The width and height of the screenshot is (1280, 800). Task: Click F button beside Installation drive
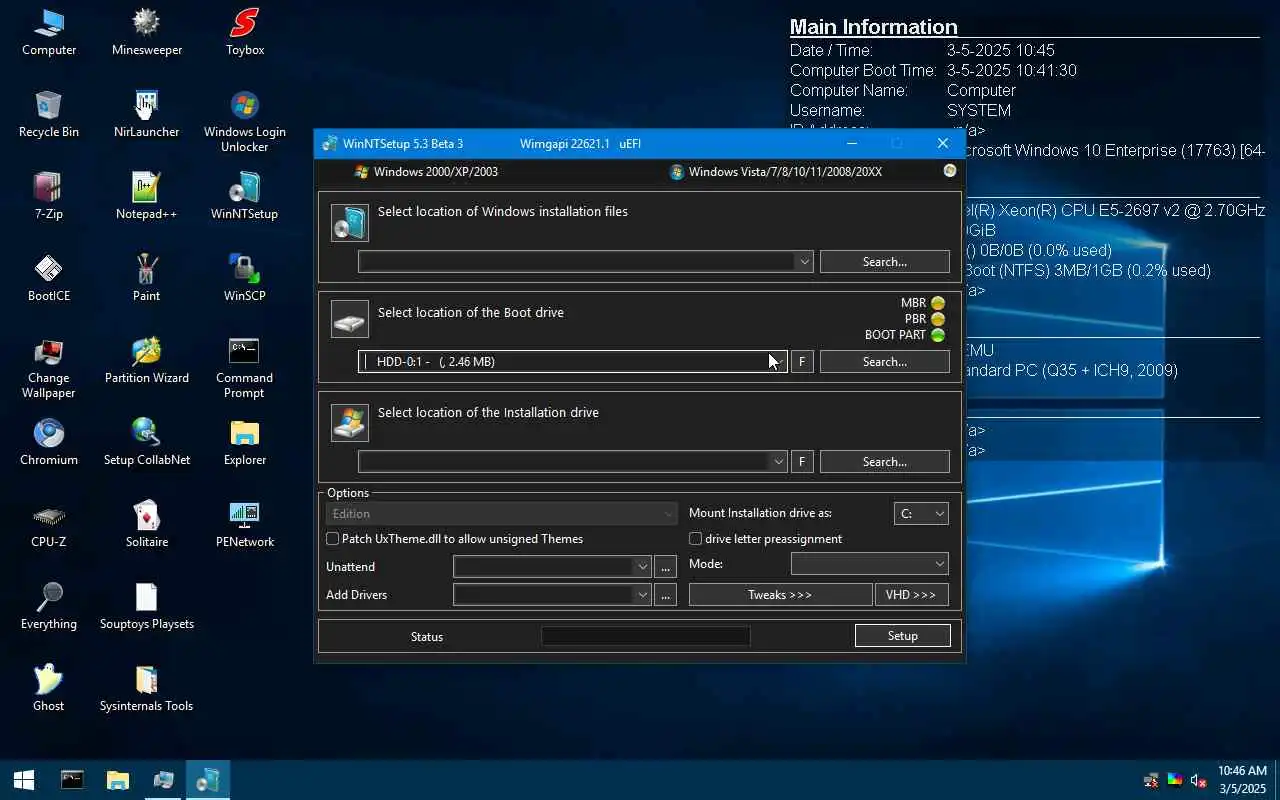(x=801, y=462)
